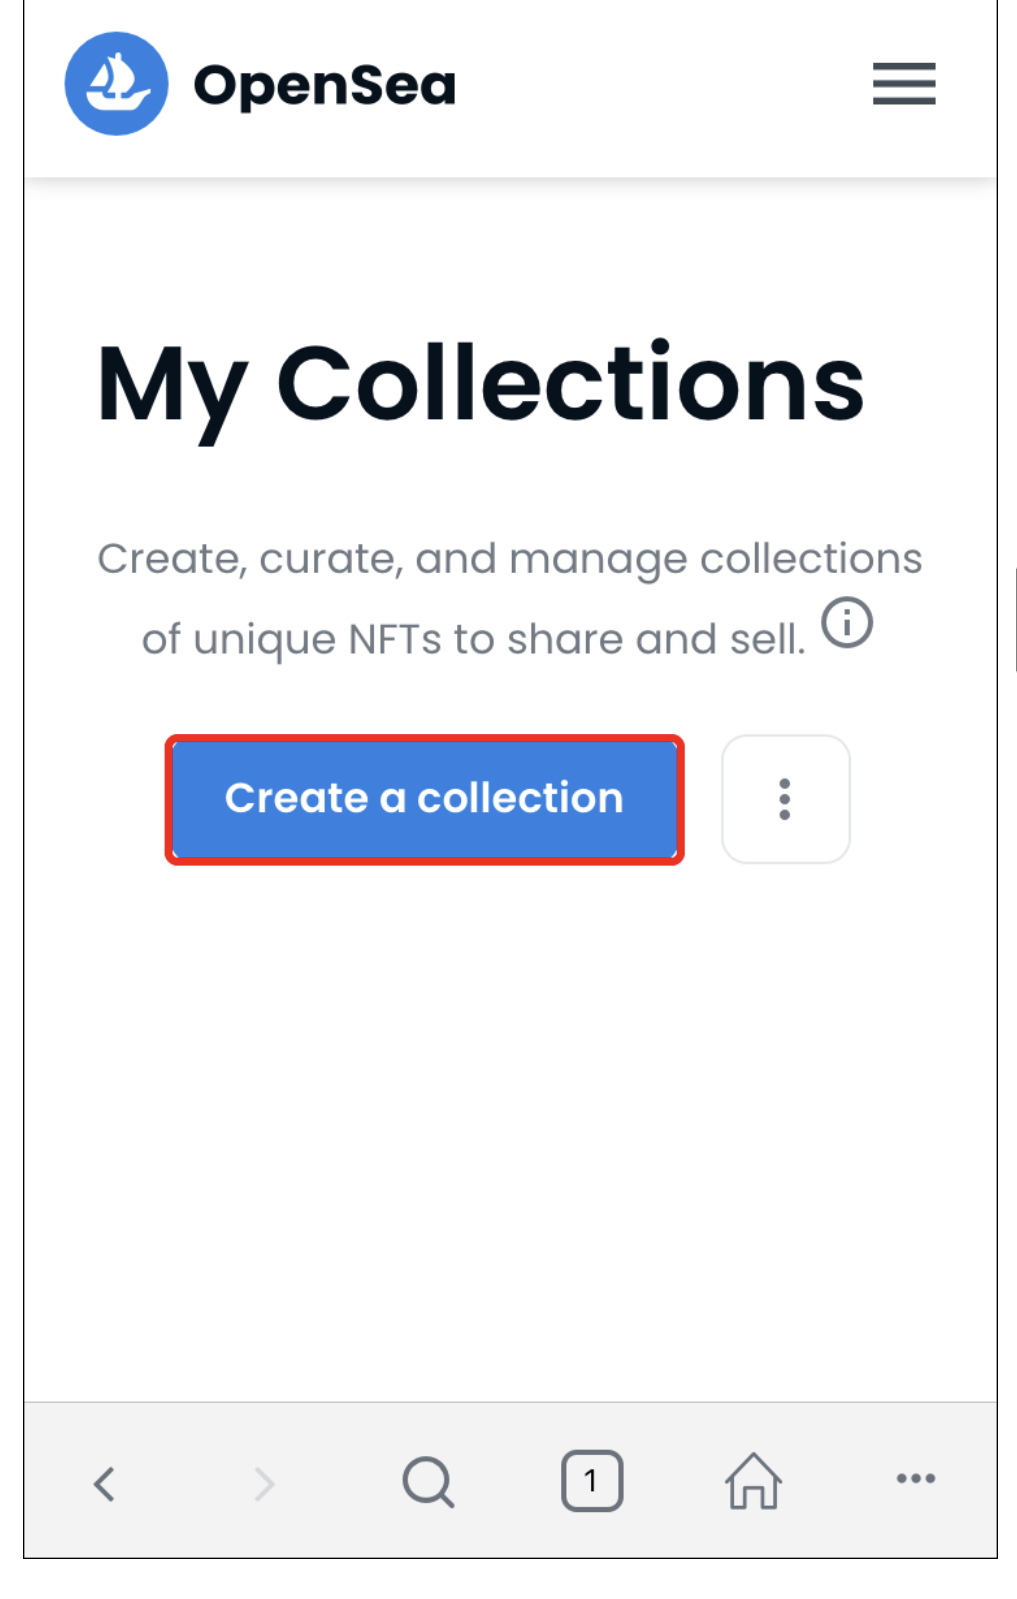Click the info icon beside the description
The width and height of the screenshot is (1017, 1599).
pyautogui.click(x=847, y=623)
